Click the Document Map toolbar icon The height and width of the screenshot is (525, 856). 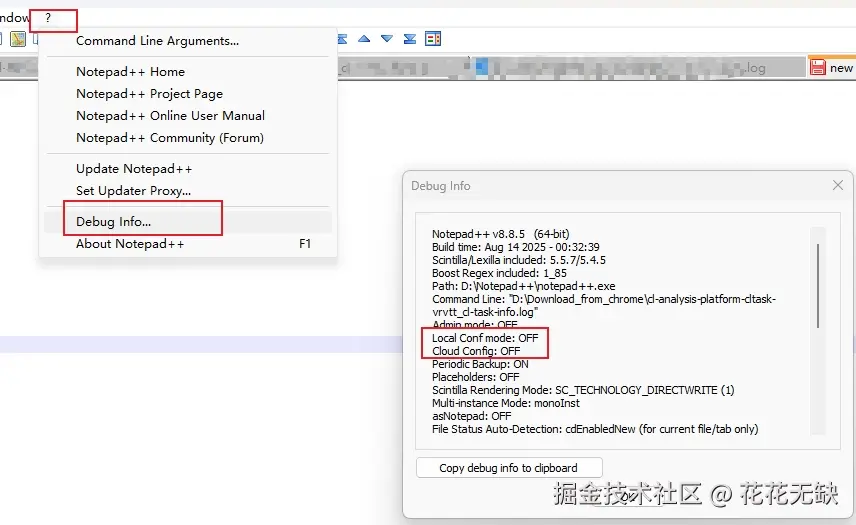[18, 39]
